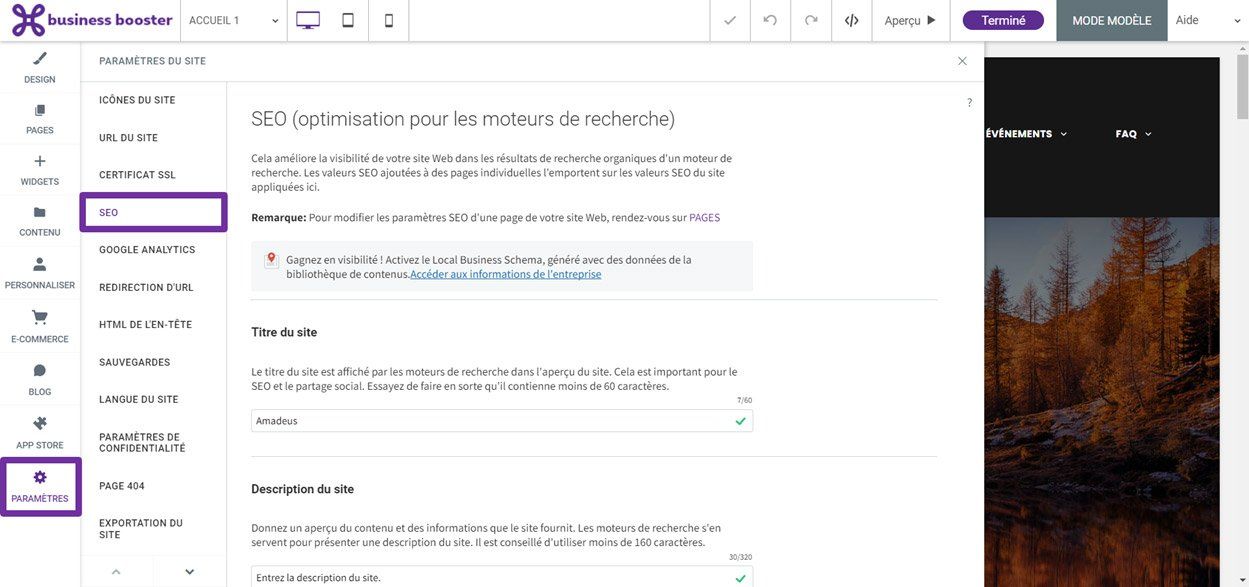The image size is (1249, 587).
Task: Open Accéder aux informations de l'entreprise link
Action: [506, 274]
